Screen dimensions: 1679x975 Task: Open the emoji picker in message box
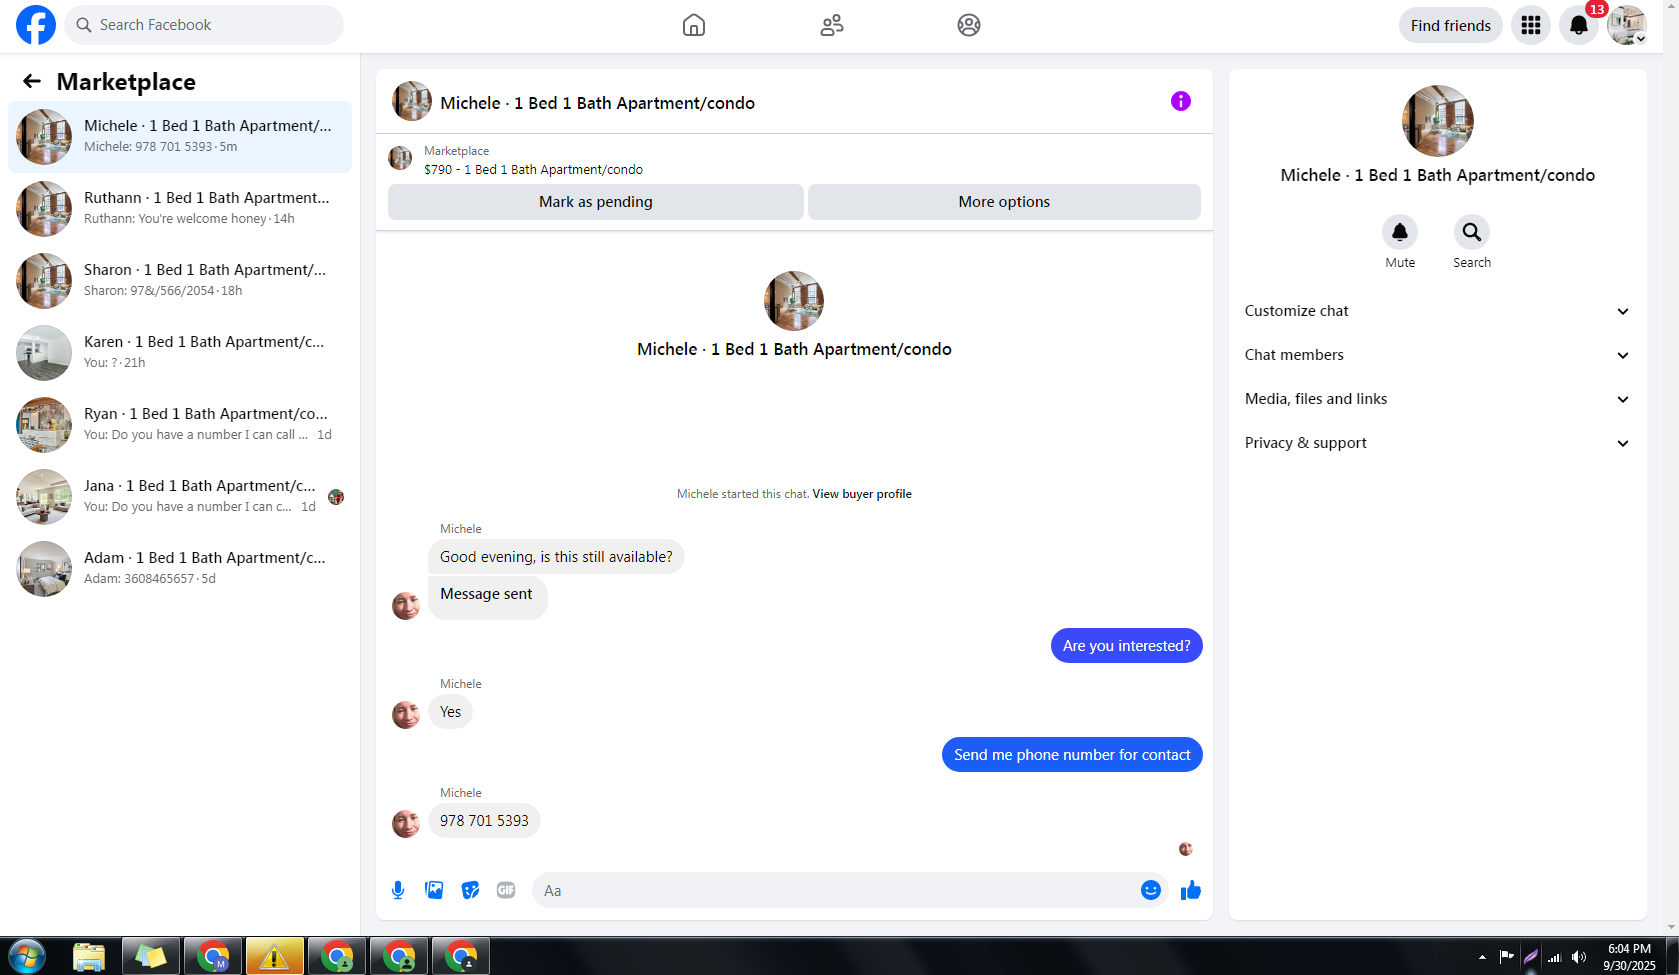[1151, 890]
